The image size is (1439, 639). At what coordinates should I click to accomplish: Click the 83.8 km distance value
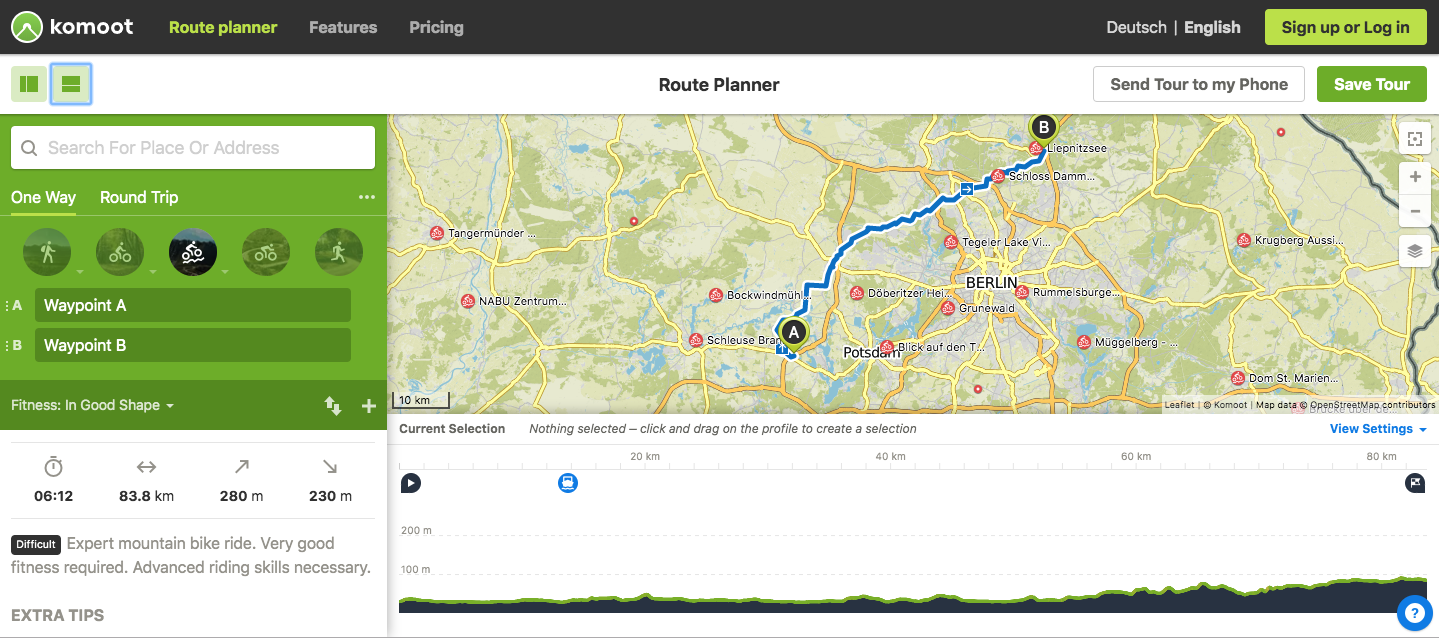147,495
